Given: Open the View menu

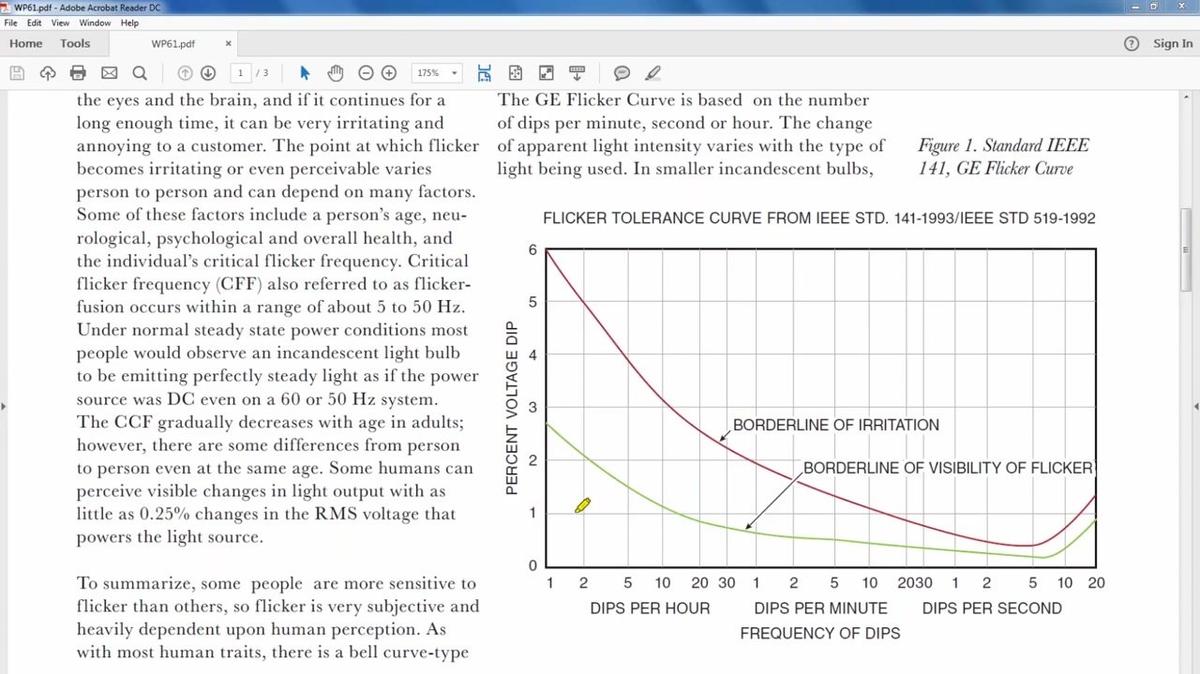Looking at the screenshot, I should pyautogui.click(x=61, y=22).
